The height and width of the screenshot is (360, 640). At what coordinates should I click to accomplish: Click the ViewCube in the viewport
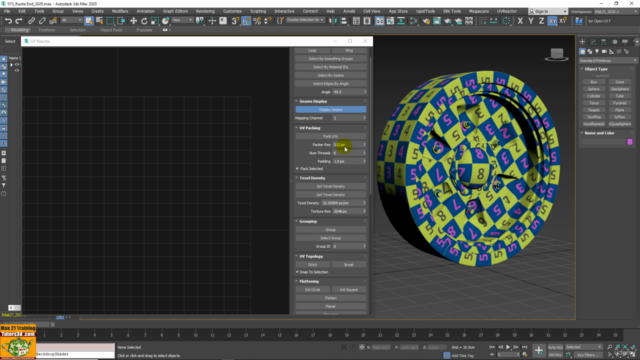click(557, 54)
